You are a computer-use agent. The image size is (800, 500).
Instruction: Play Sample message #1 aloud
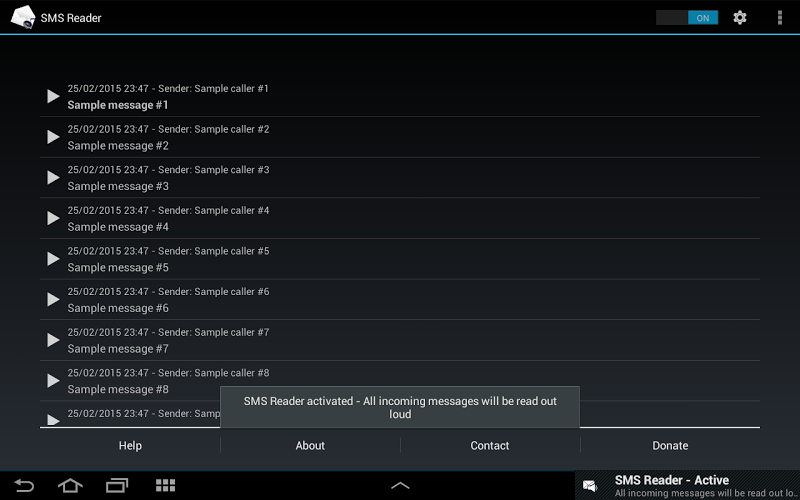(x=53, y=96)
